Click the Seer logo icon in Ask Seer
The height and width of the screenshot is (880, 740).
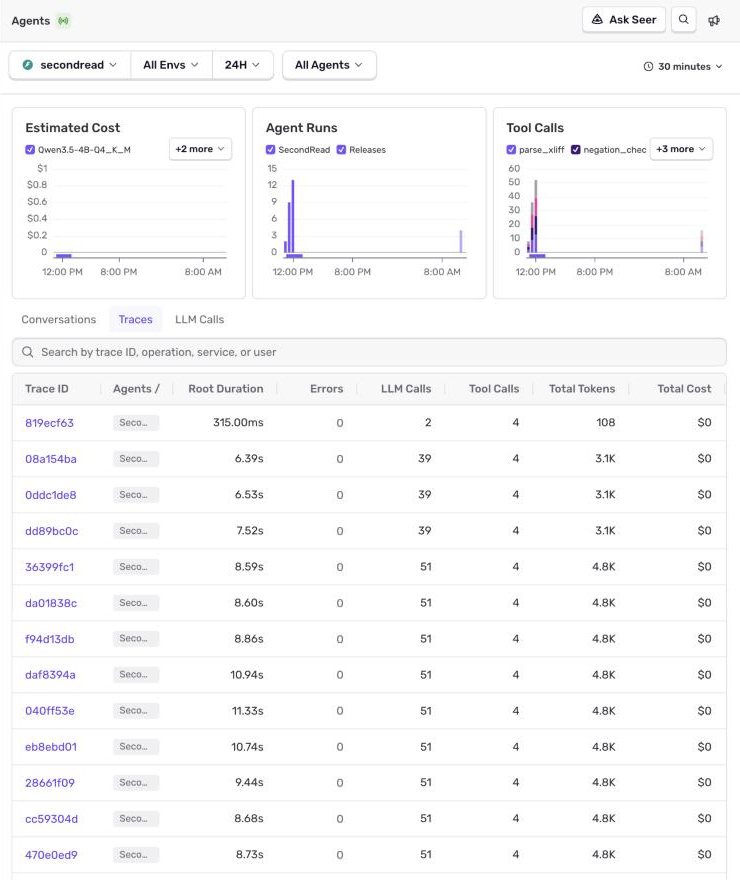(597, 20)
